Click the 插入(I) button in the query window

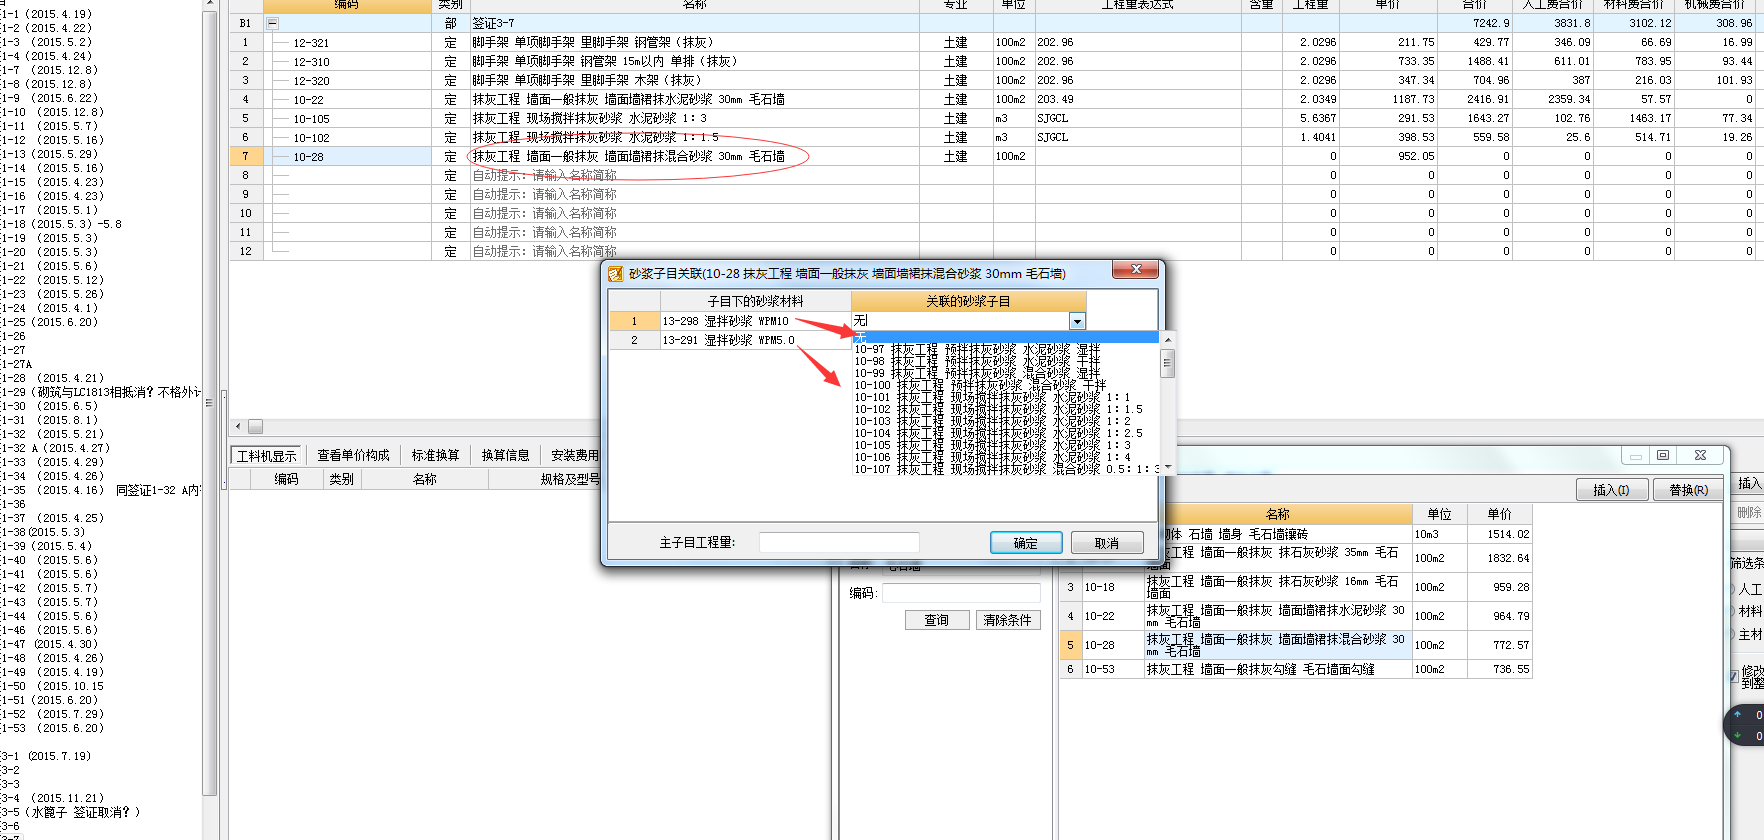click(x=1611, y=490)
